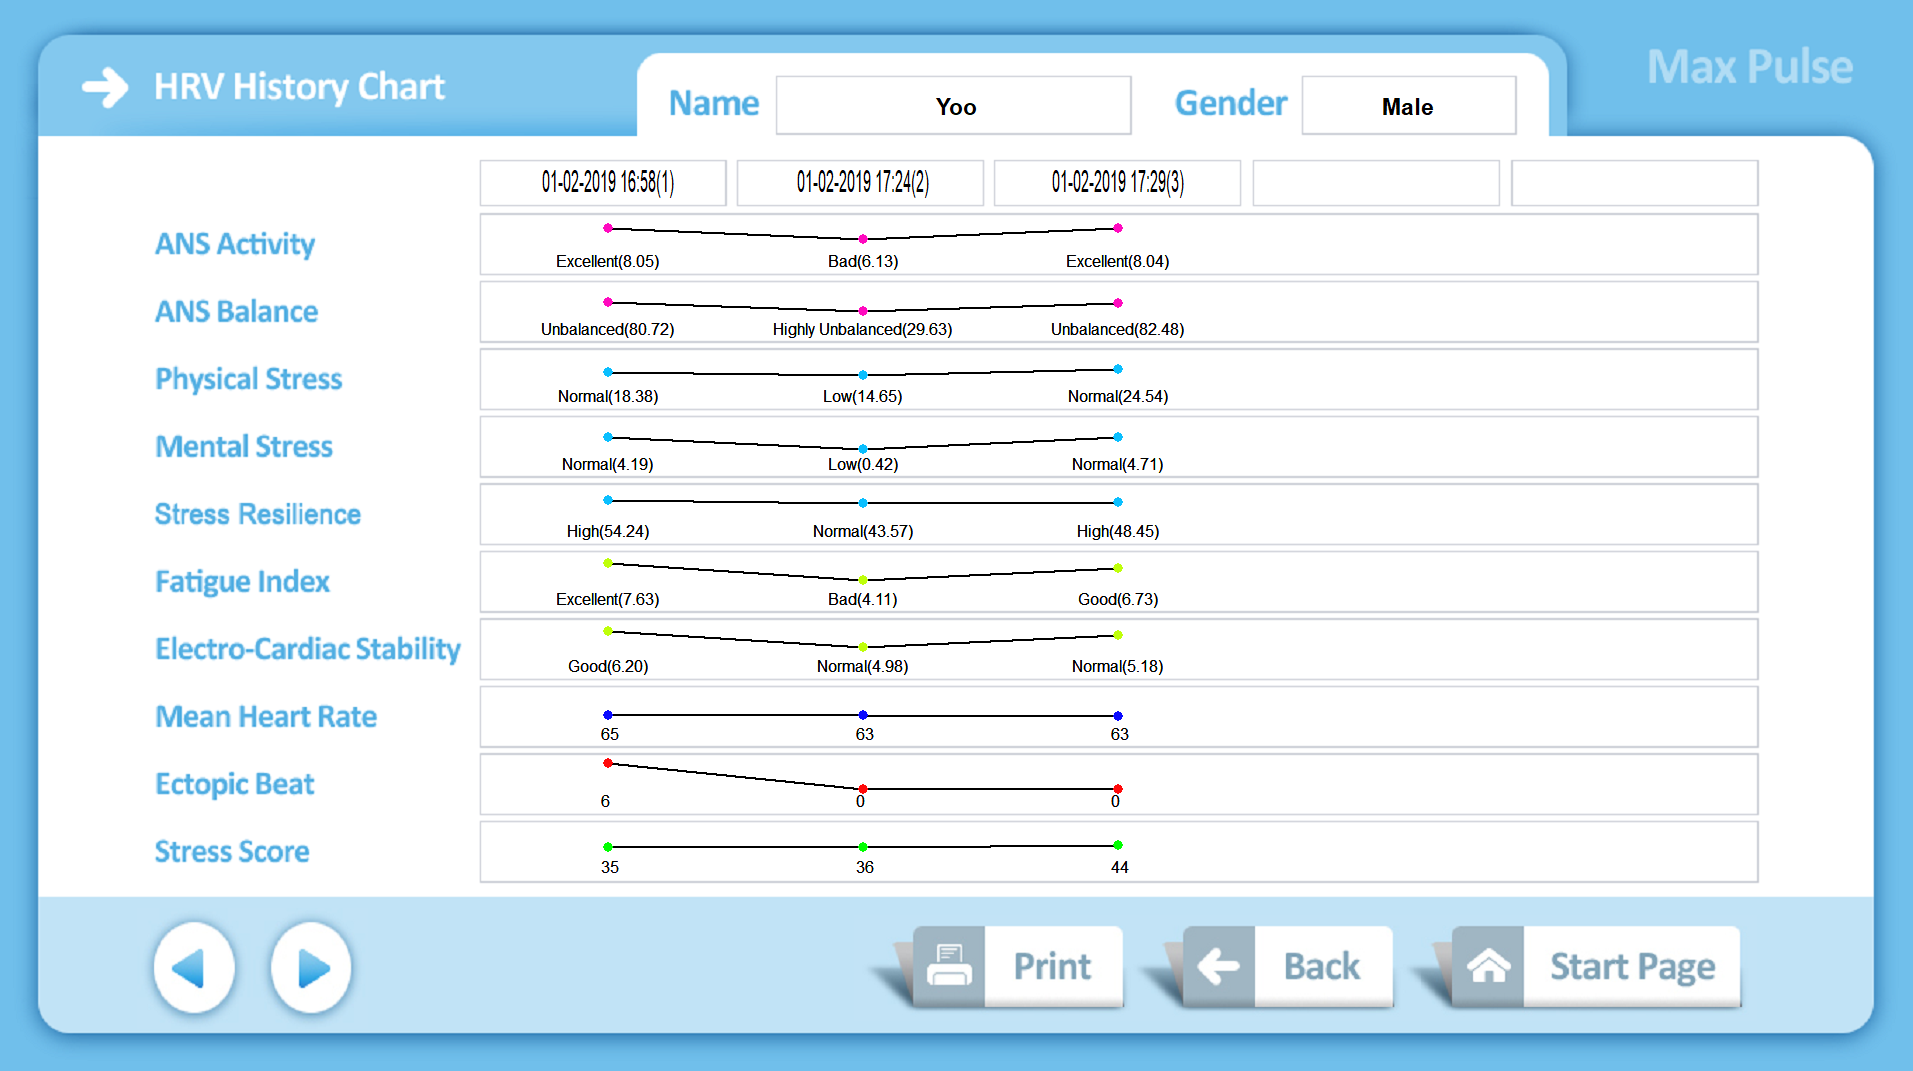The width and height of the screenshot is (1913, 1071).
Task: Click the Gender field showing Male
Action: click(x=1408, y=106)
